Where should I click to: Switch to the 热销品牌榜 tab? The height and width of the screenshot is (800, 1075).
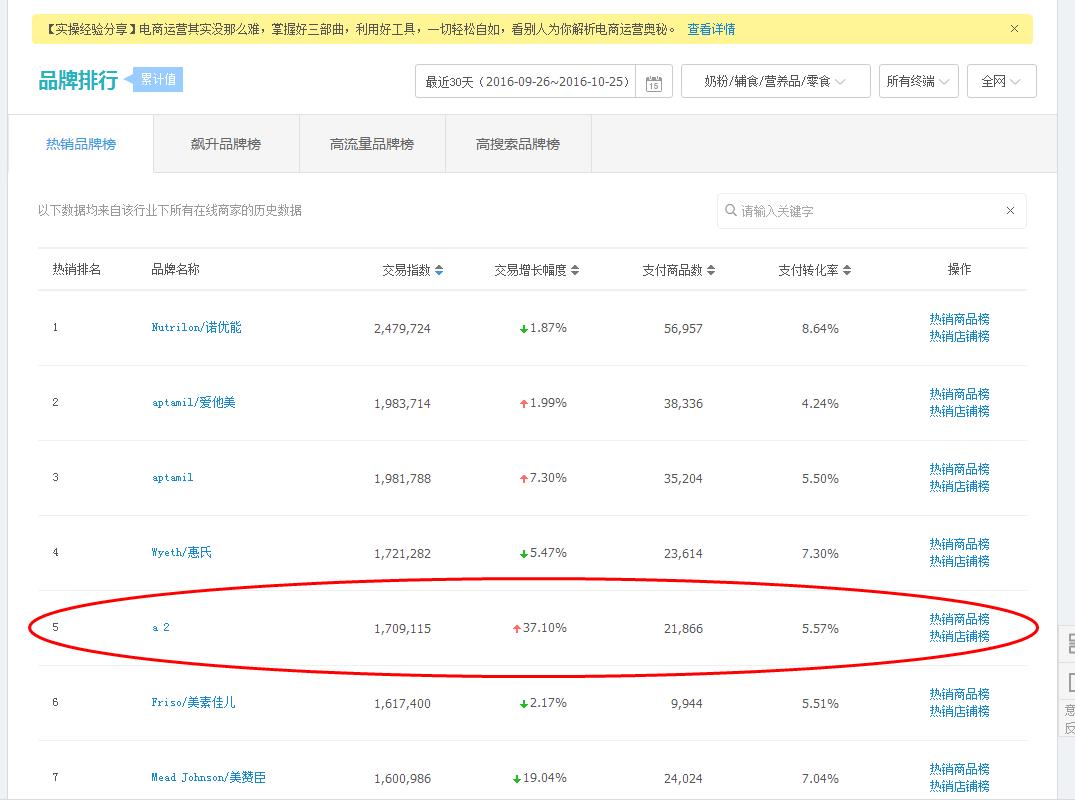tap(81, 144)
